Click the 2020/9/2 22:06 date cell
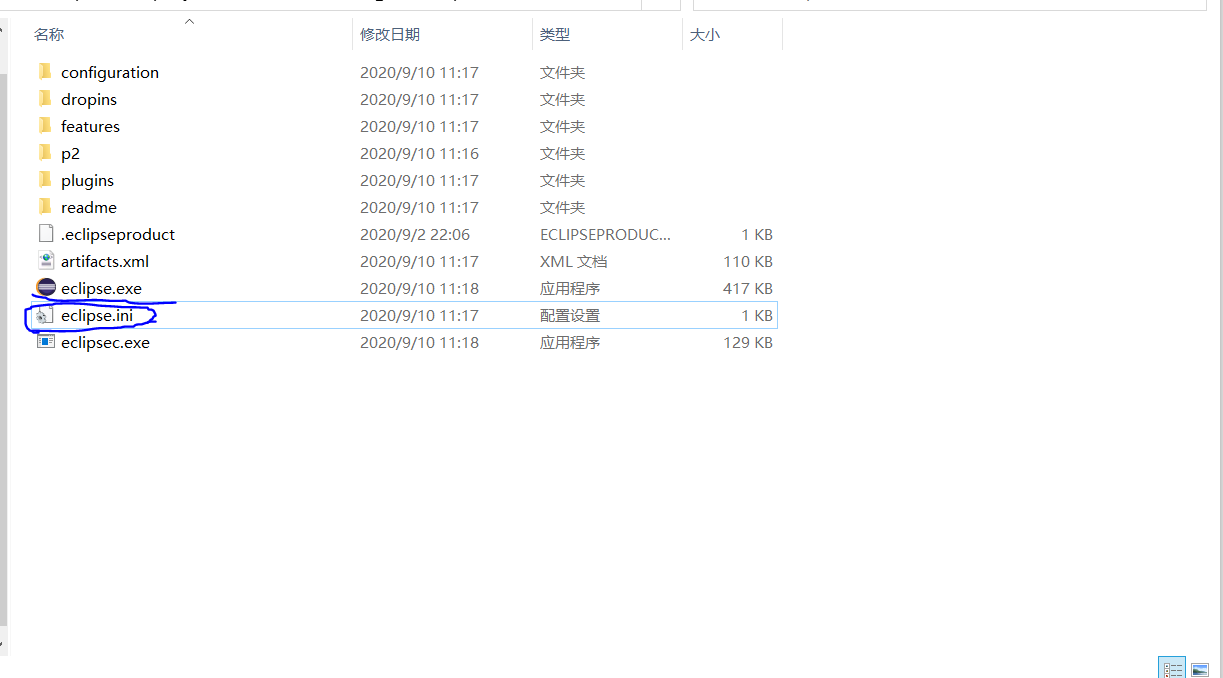Viewport: 1223px width, 678px height. (x=415, y=234)
